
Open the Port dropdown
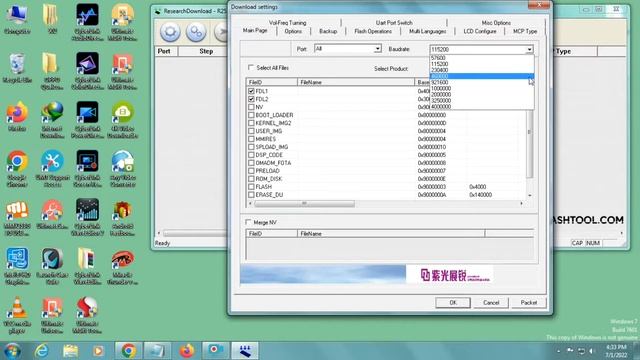(x=348, y=49)
